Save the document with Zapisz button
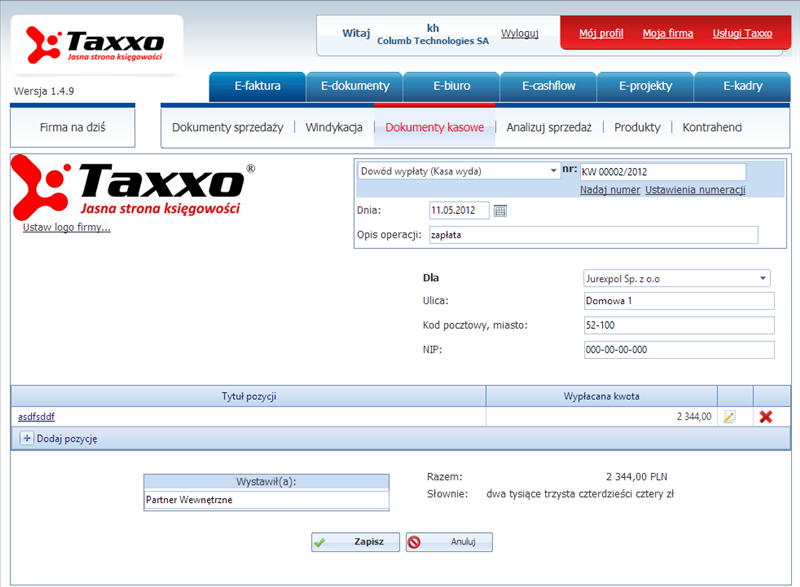Viewport: 800px width, 587px height. point(356,542)
